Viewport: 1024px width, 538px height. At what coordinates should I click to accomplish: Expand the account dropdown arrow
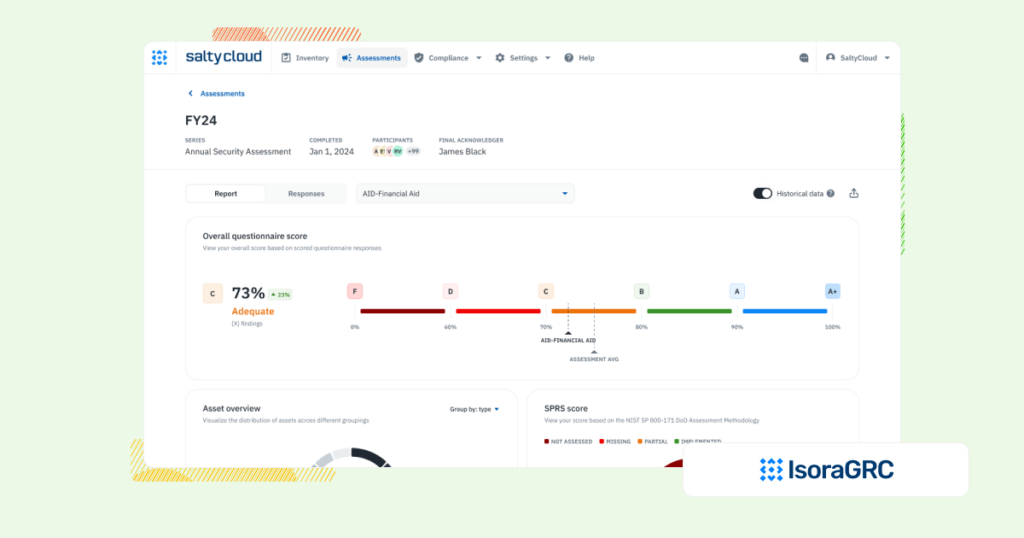click(x=887, y=58)
